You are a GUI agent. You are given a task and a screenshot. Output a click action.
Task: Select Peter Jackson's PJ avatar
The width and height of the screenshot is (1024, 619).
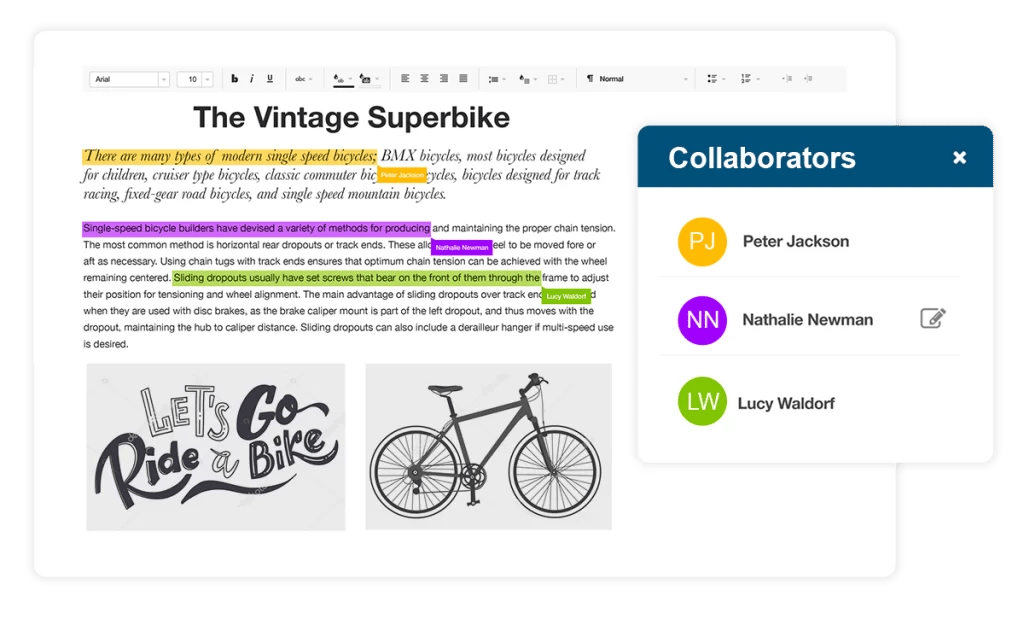702,242
